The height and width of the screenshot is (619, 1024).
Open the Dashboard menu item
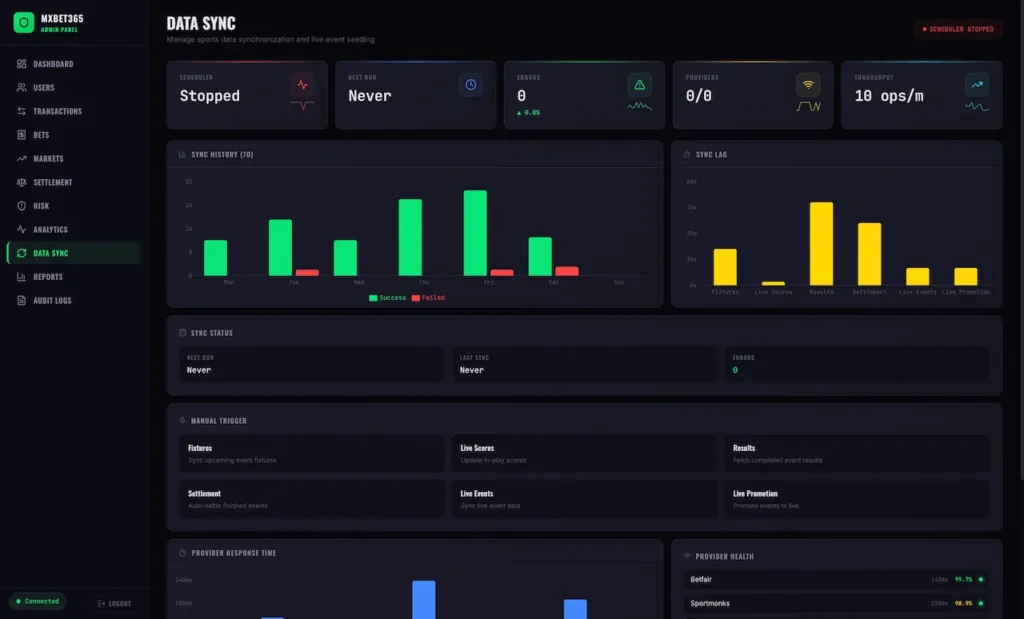click(x=73, y=64)
